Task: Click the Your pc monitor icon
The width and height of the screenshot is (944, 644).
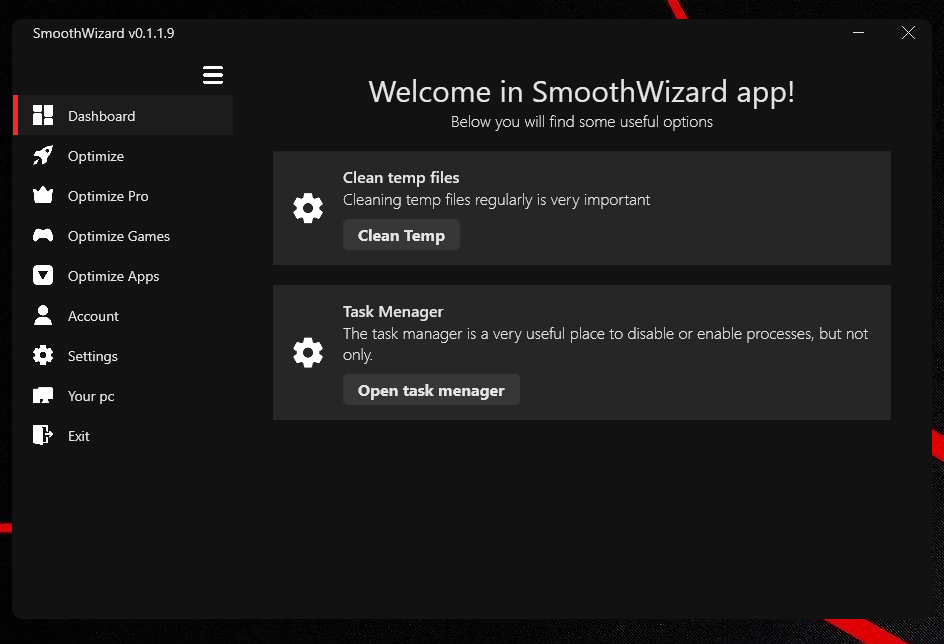Action: point(43,395)
